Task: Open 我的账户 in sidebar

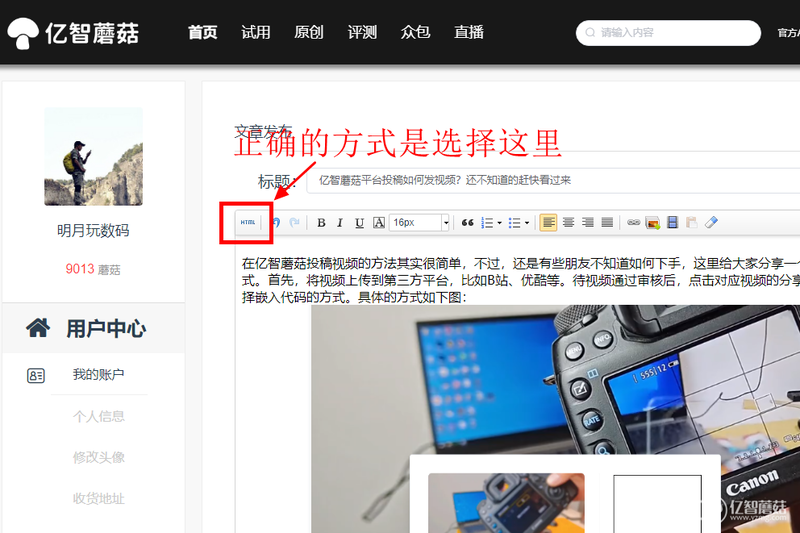Action: [98, 374]
